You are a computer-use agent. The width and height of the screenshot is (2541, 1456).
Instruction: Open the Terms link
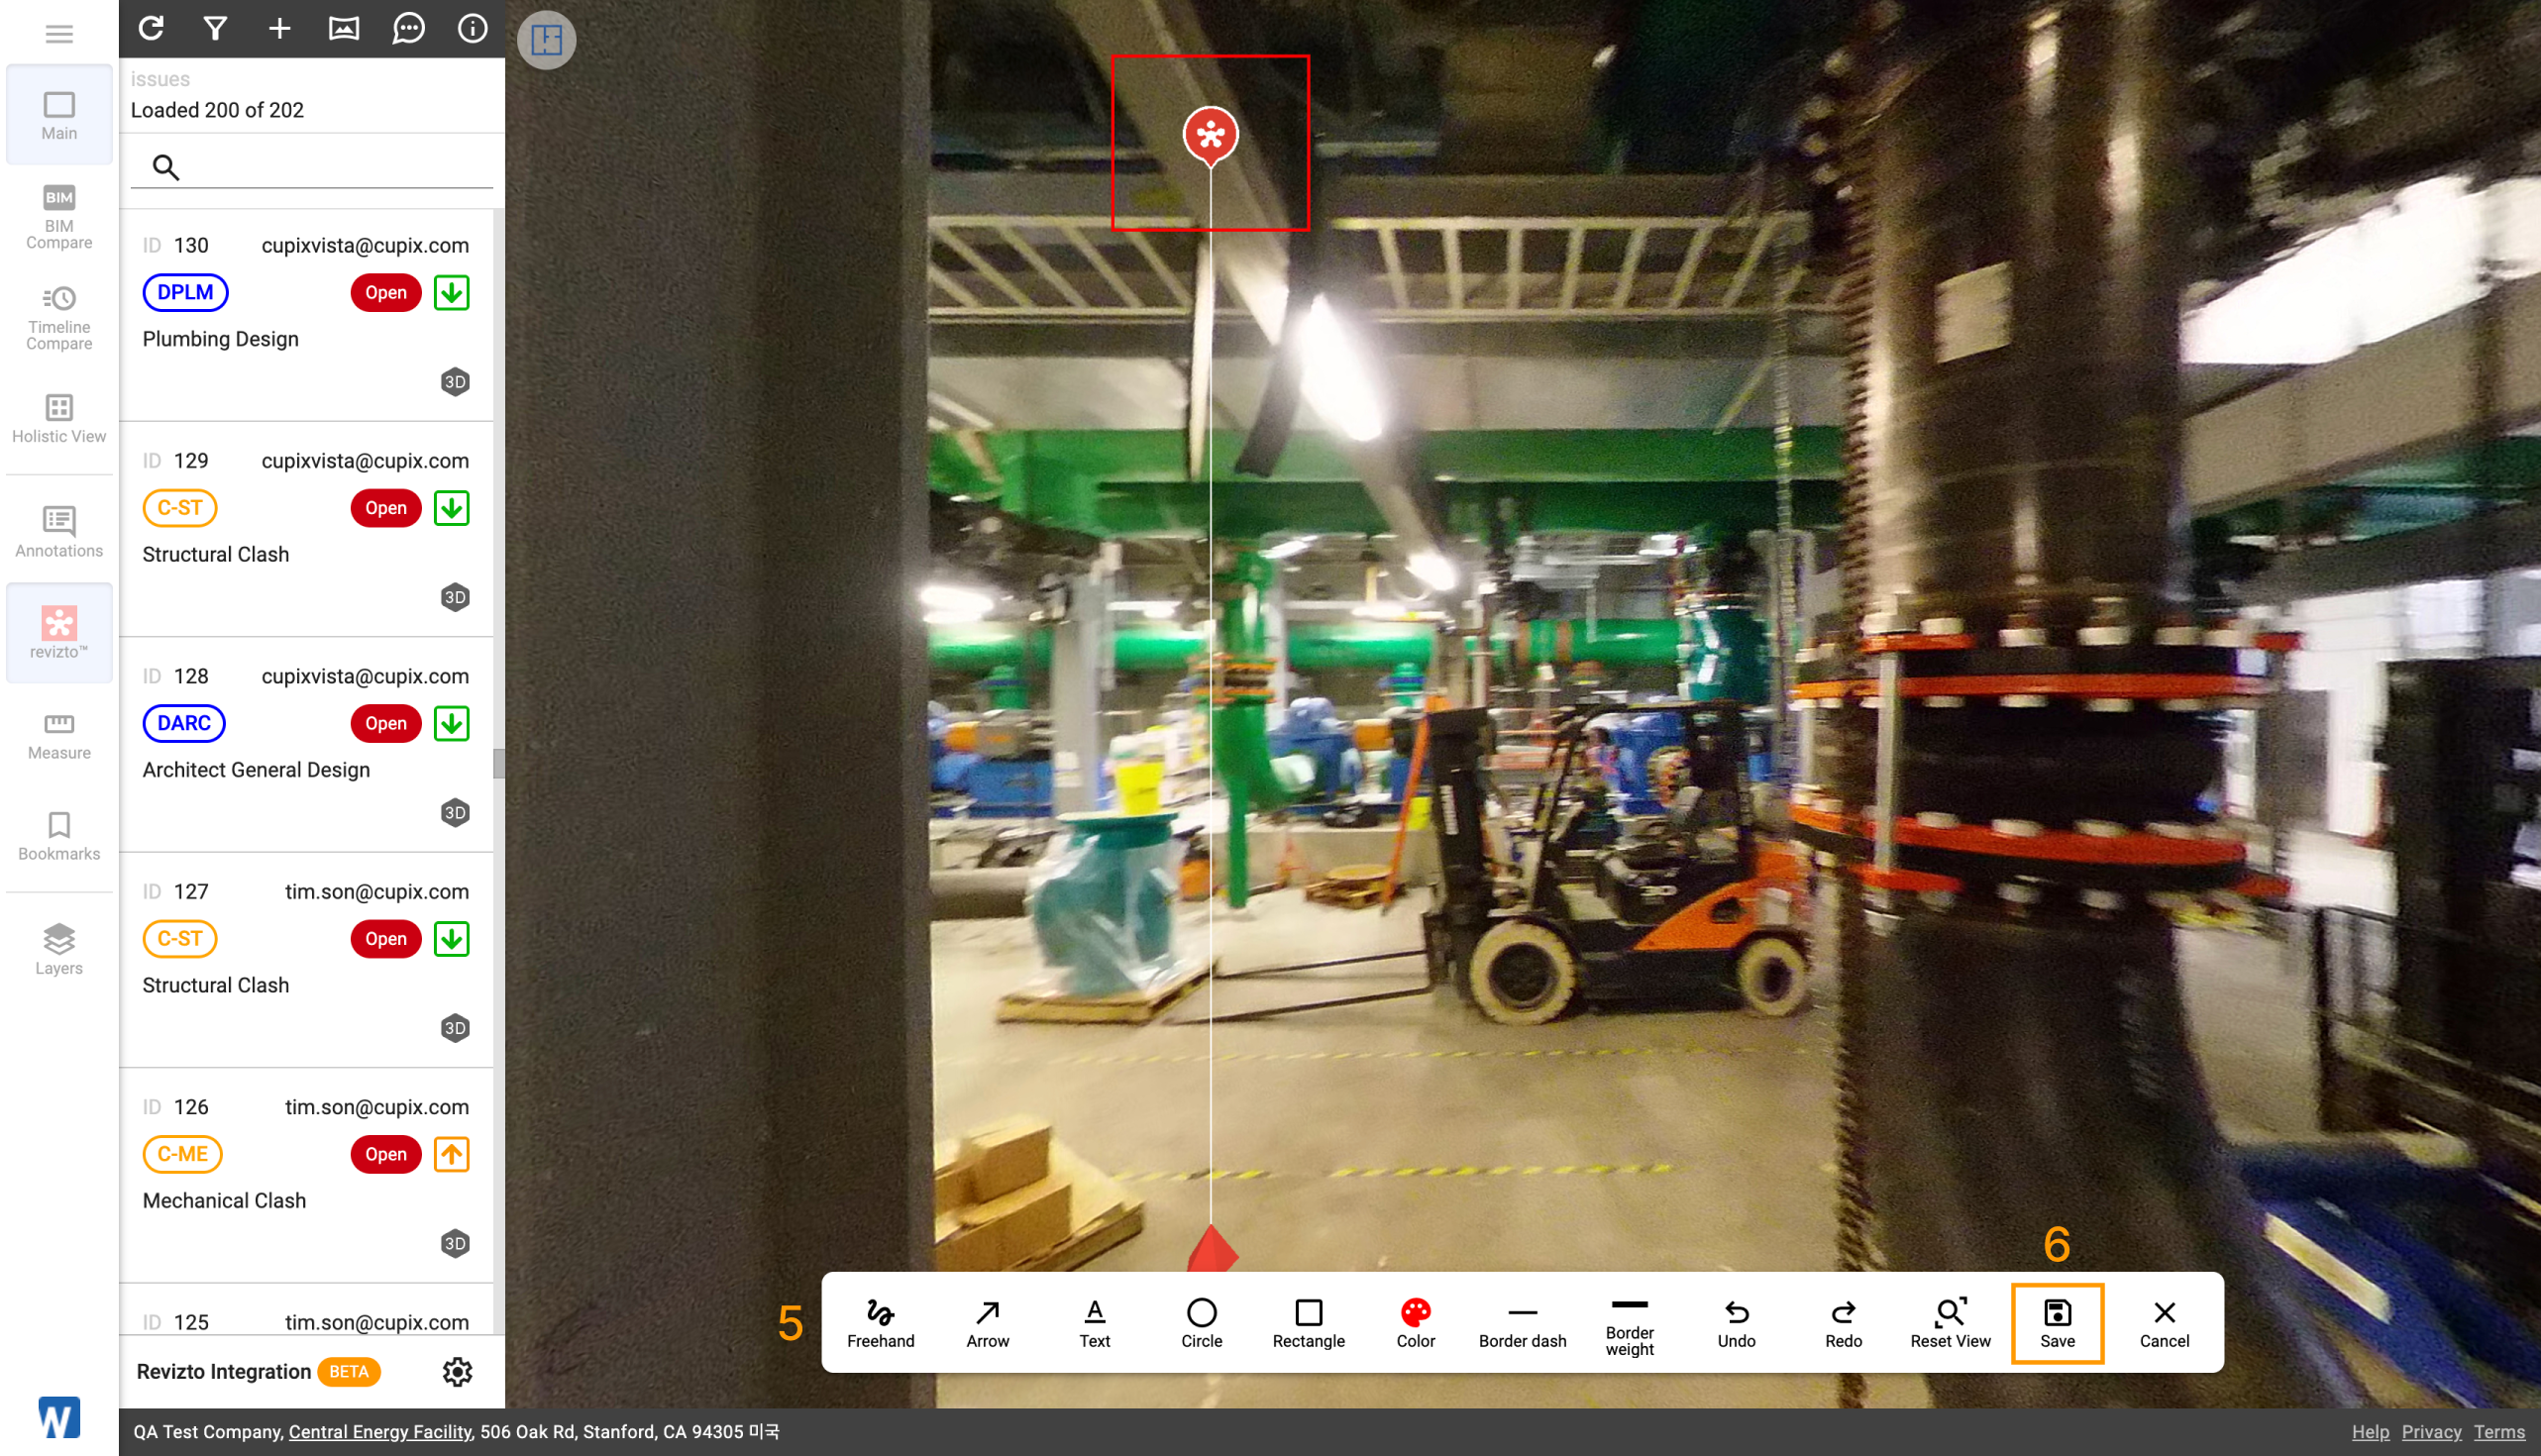coord(2499,1432)
